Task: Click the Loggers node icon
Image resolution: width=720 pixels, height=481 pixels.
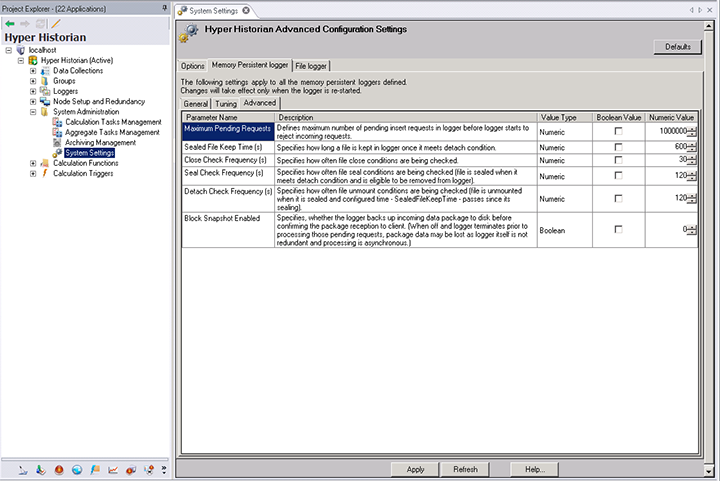Action: [45, 91]
